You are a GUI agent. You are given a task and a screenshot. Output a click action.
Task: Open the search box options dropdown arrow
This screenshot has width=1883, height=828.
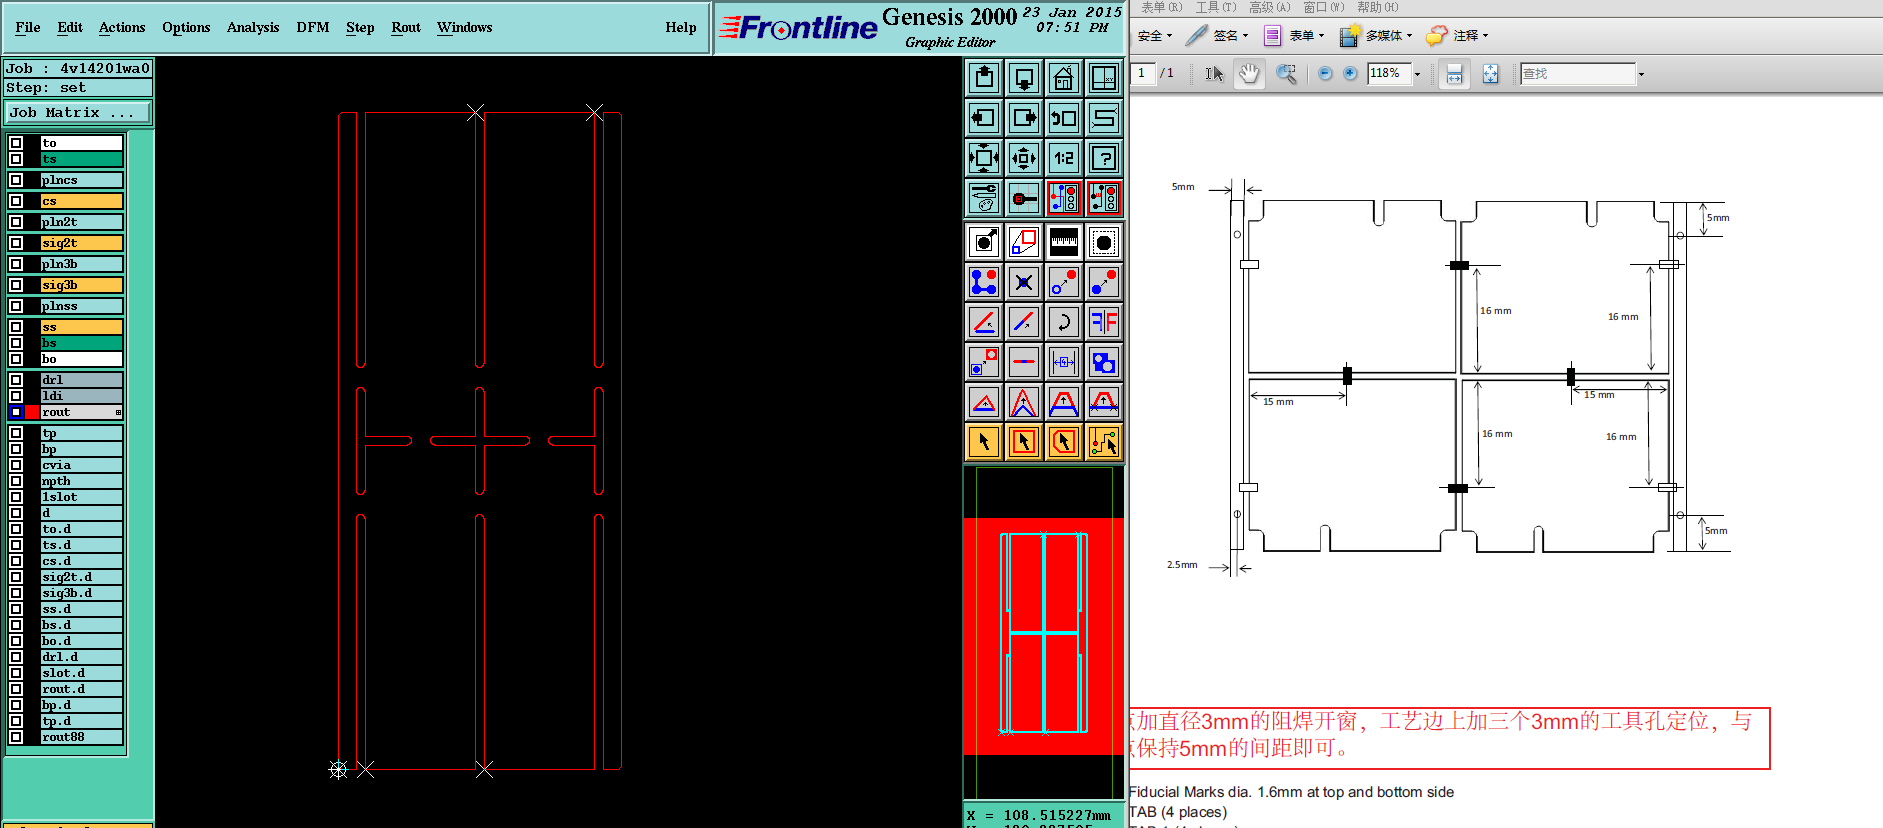pyautogui.click(x=1641, y=74)
